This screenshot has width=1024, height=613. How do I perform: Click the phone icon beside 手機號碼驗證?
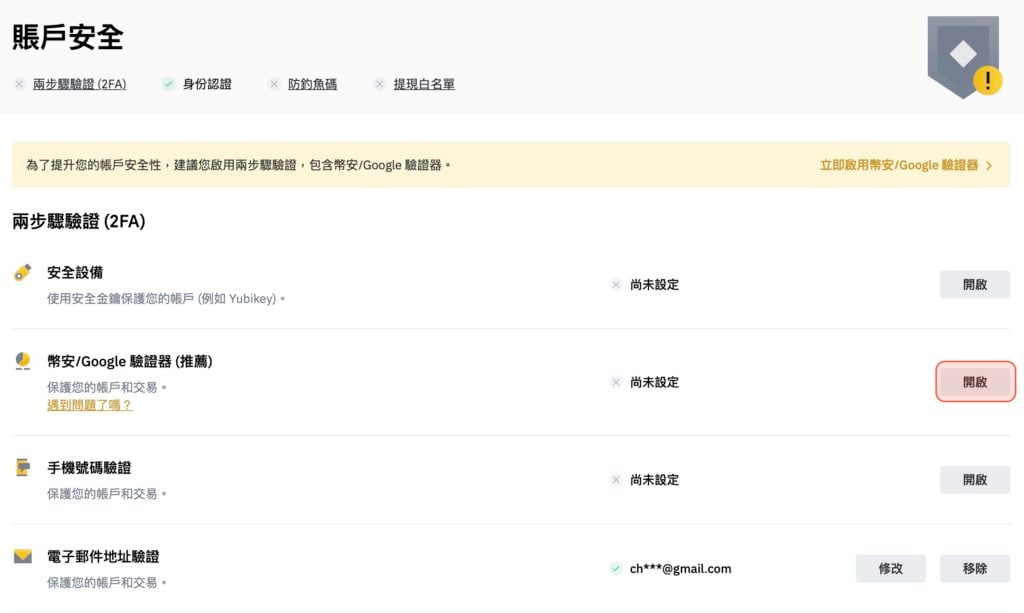click(x=23, y=467)
